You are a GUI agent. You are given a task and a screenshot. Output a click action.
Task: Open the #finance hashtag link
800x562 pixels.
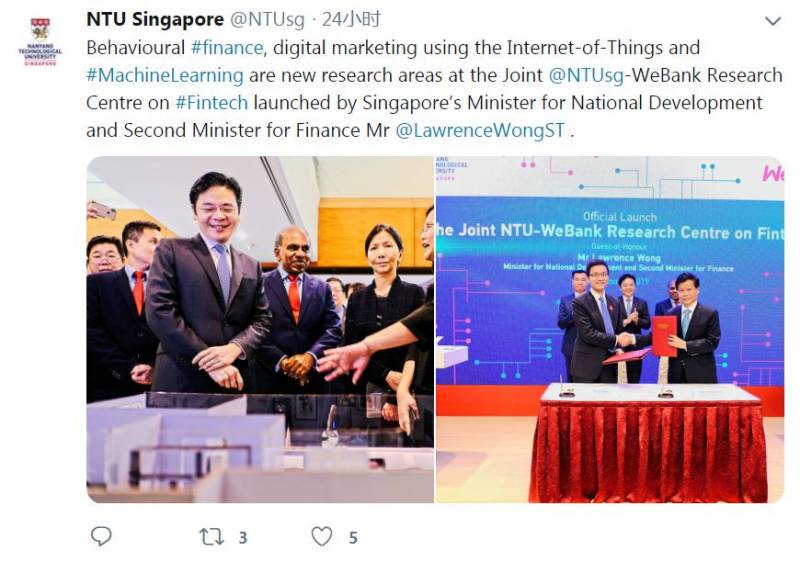pos(227,47)
